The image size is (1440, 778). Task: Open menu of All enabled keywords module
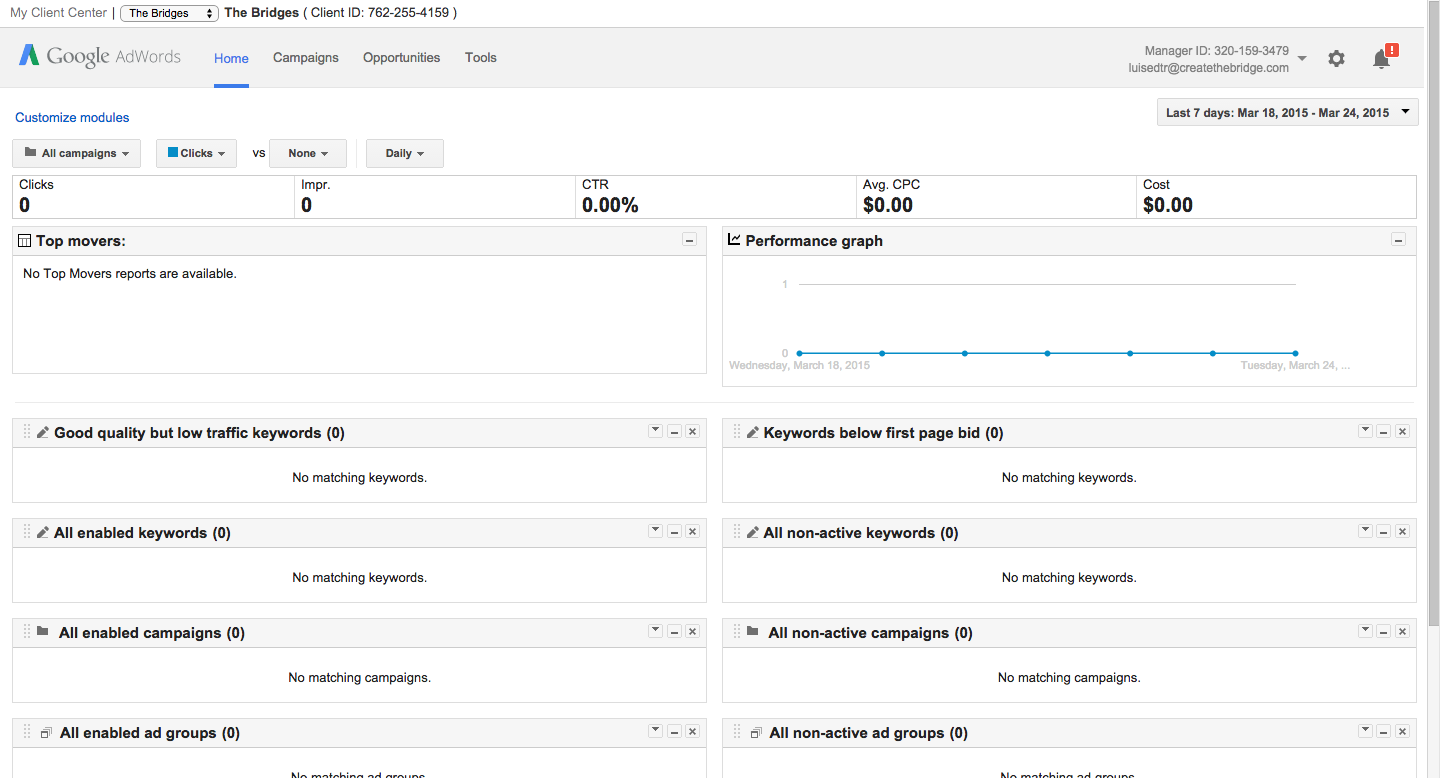(x=655, y=531)
